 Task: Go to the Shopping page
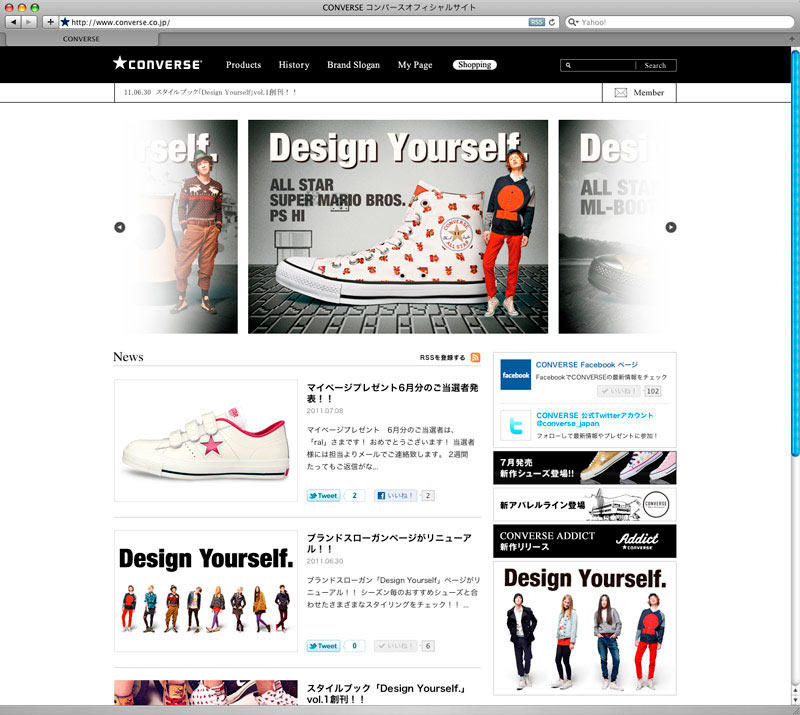tap(474, 65)
